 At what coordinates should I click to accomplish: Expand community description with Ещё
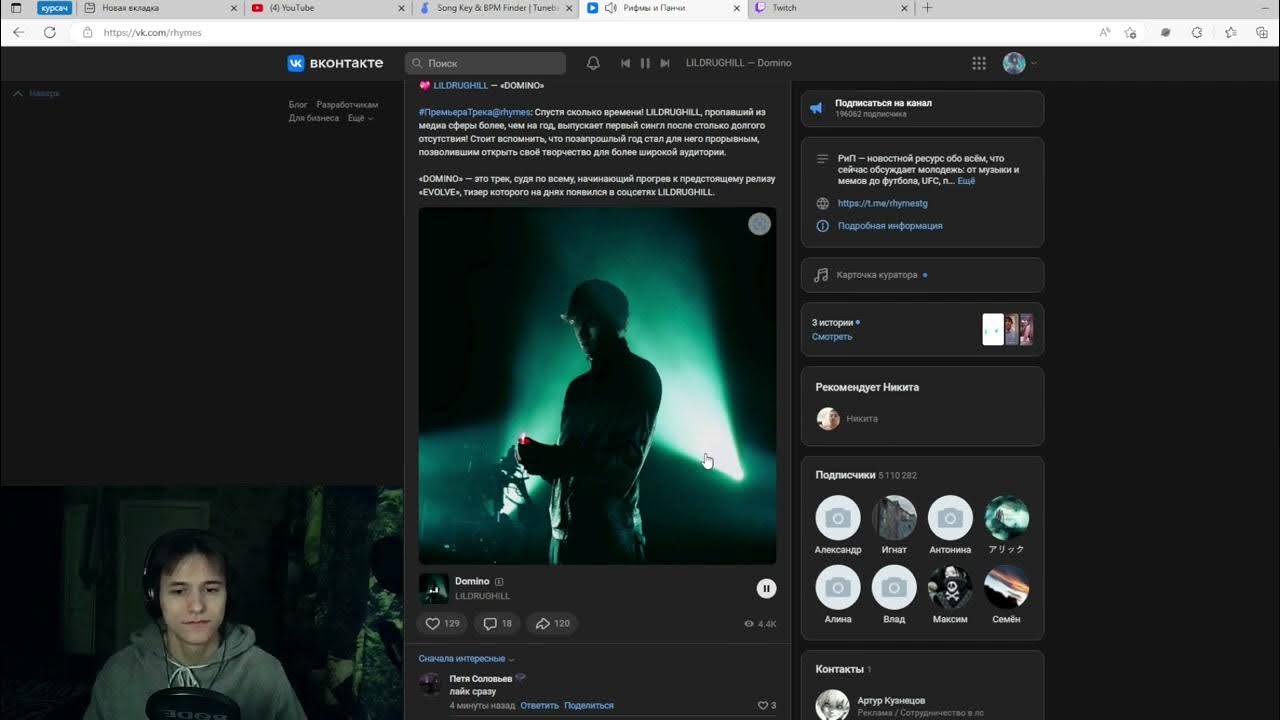point(966,181)
